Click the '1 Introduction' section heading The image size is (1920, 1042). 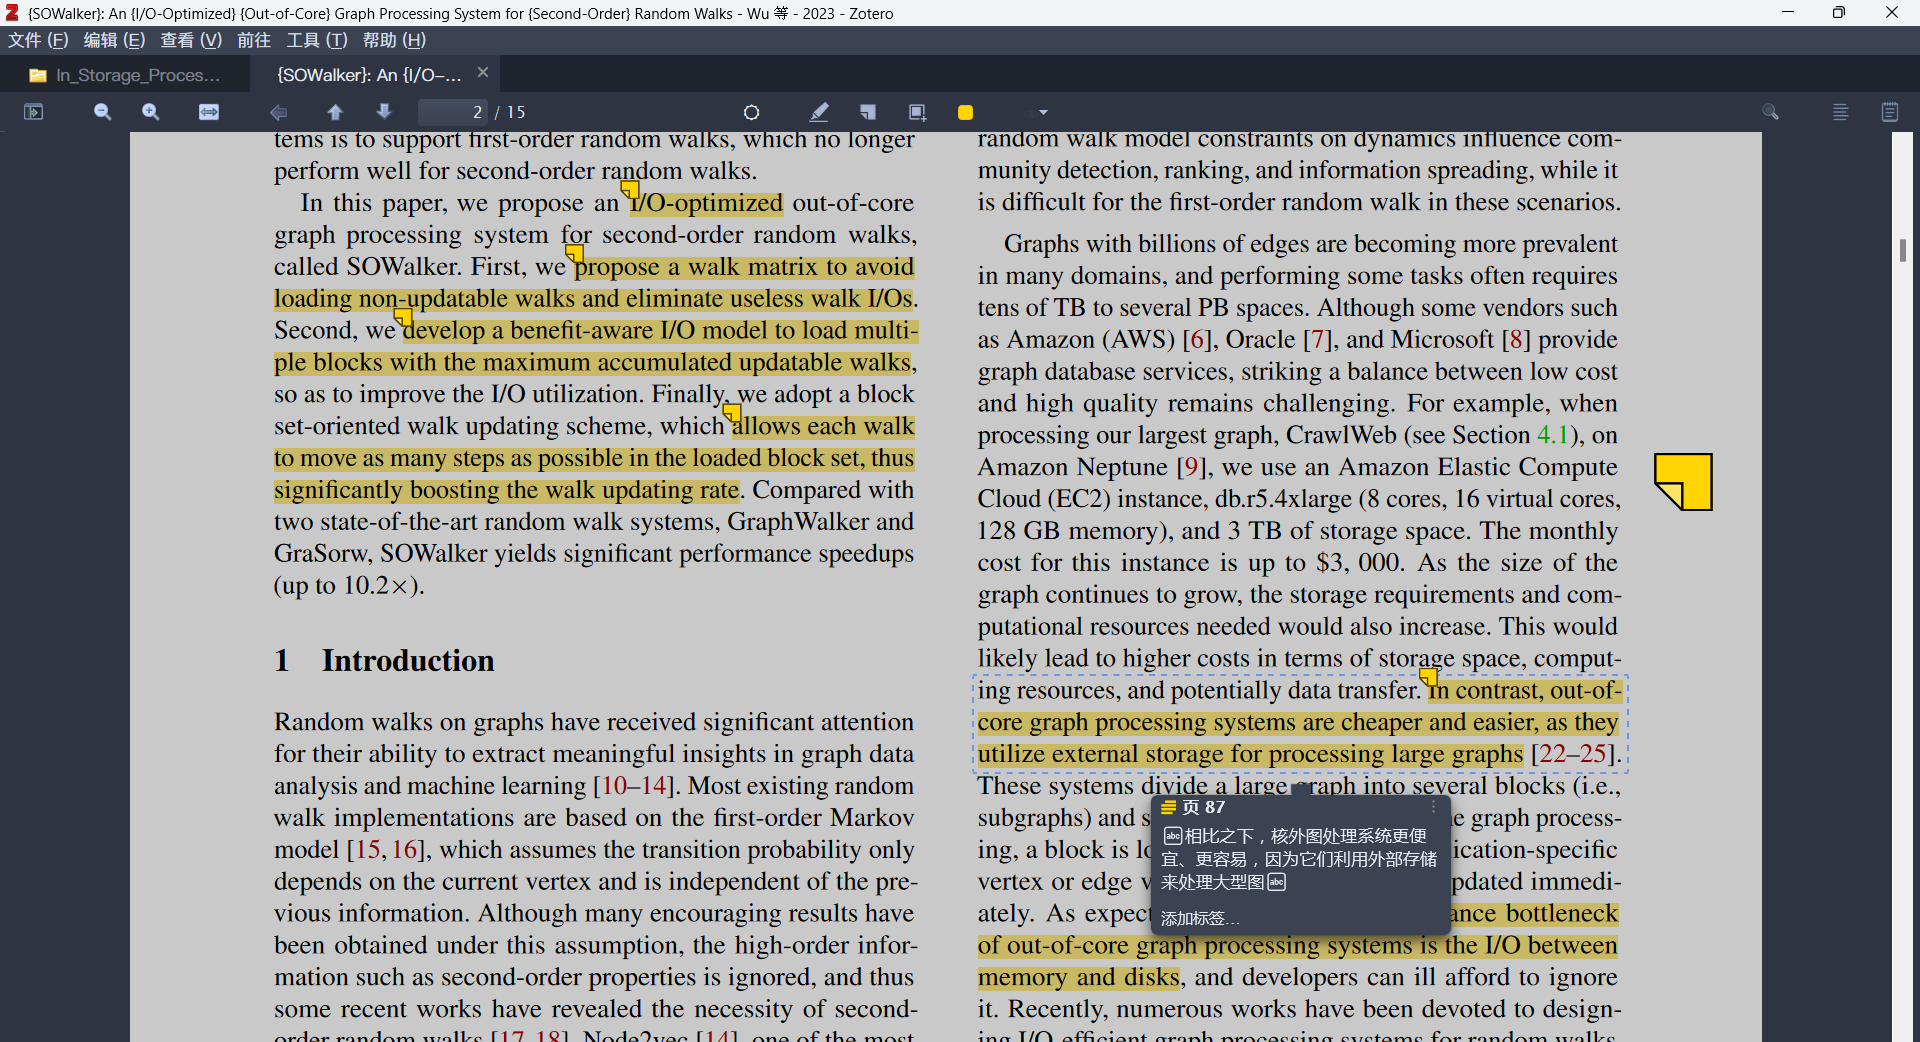[384, 661]
